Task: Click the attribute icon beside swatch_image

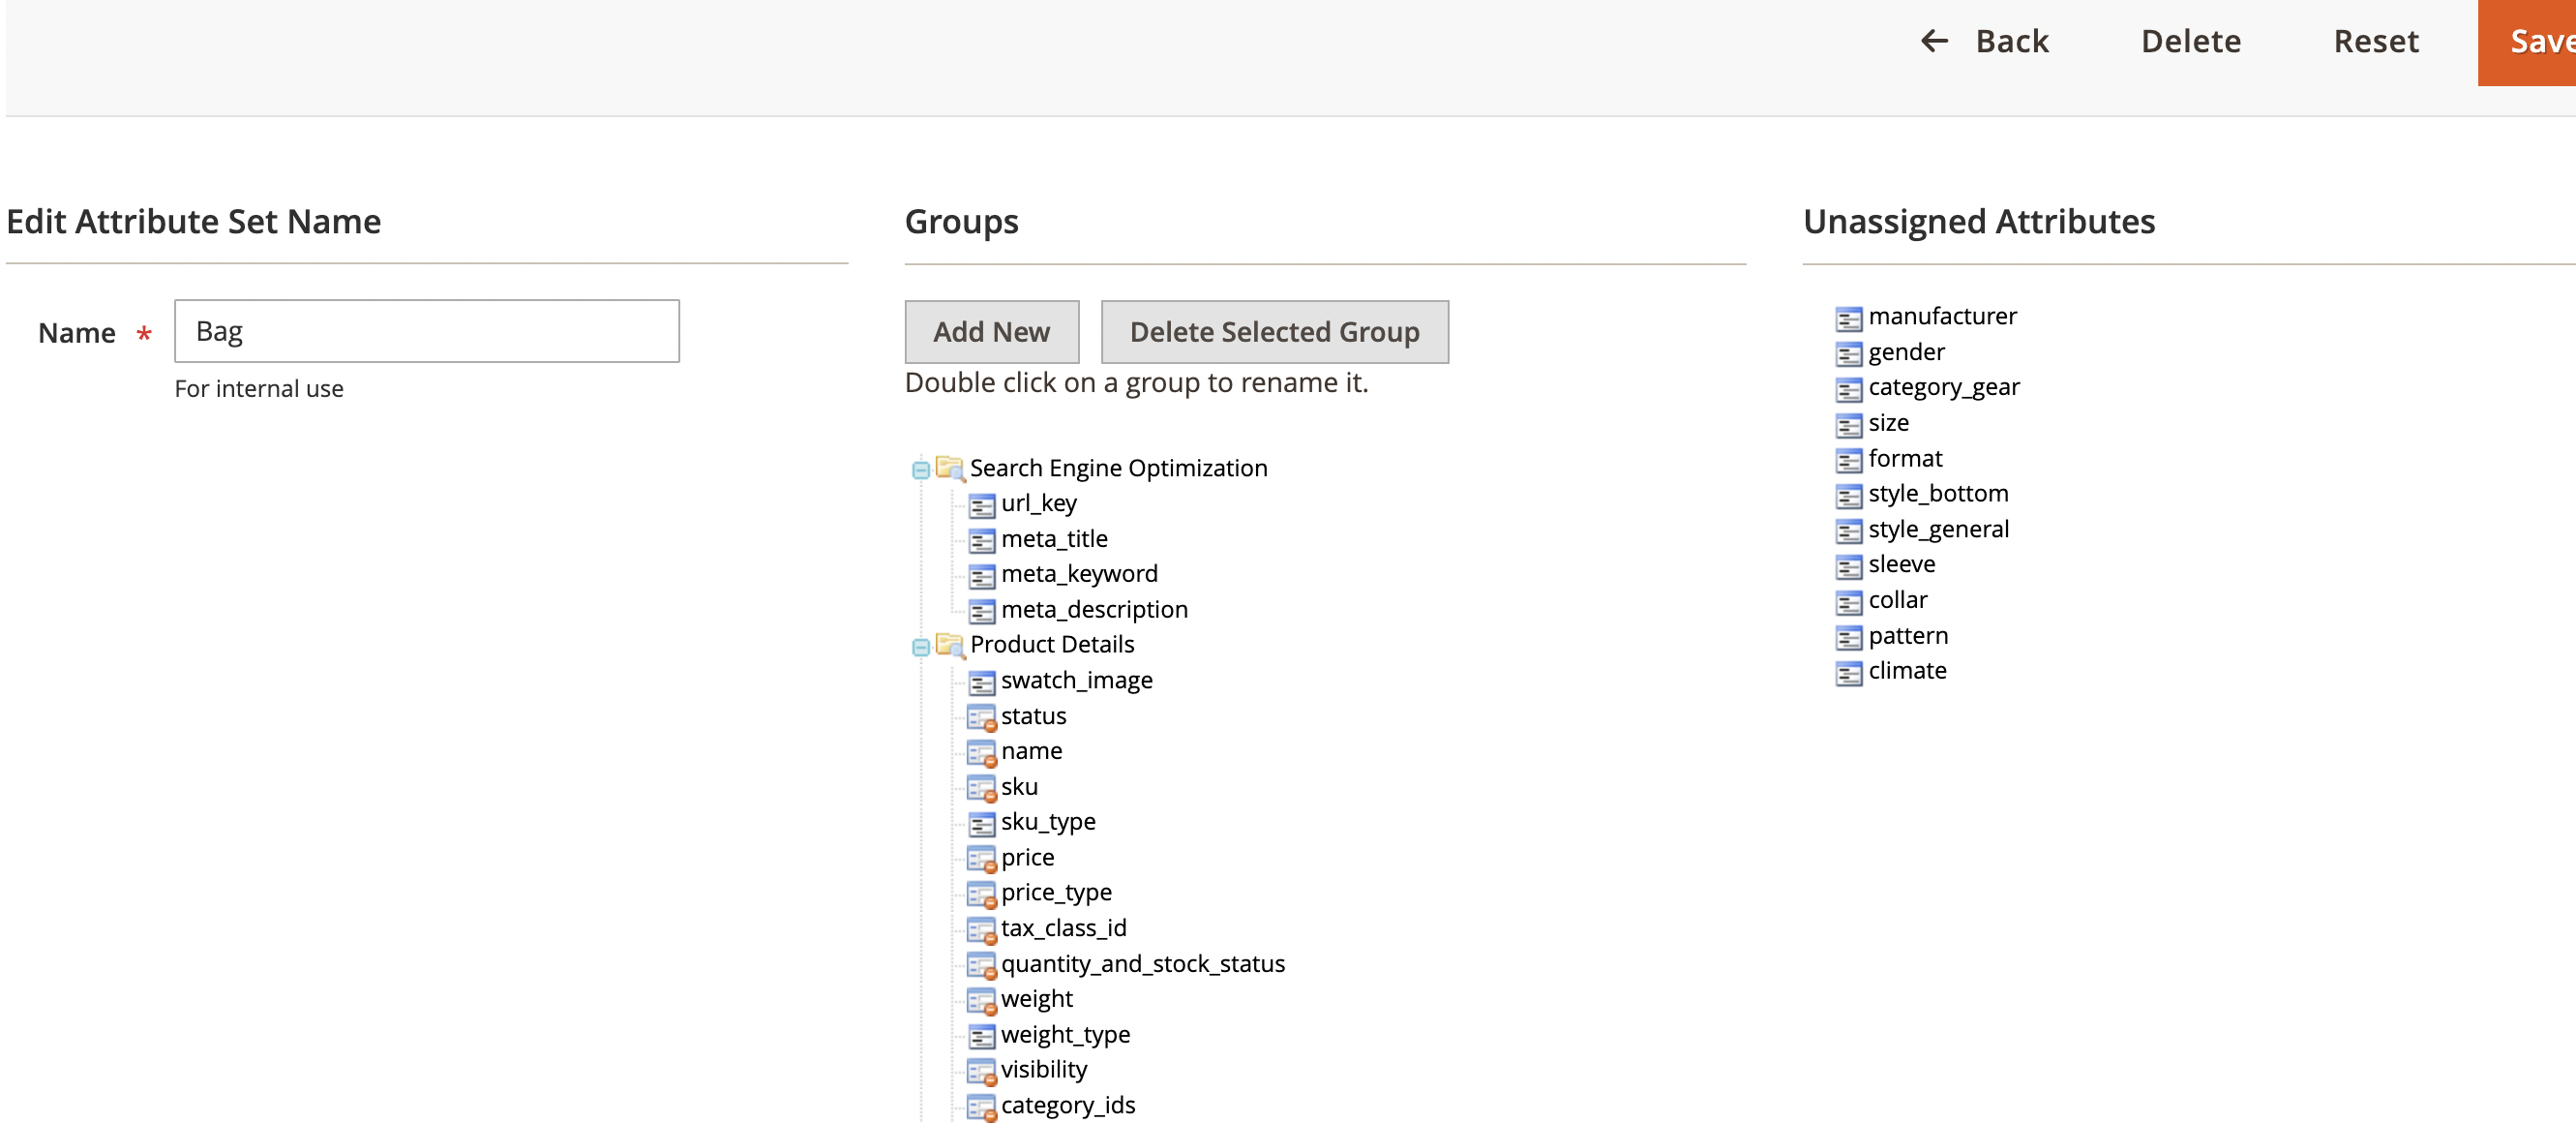Action: click(x=981, y=682)
